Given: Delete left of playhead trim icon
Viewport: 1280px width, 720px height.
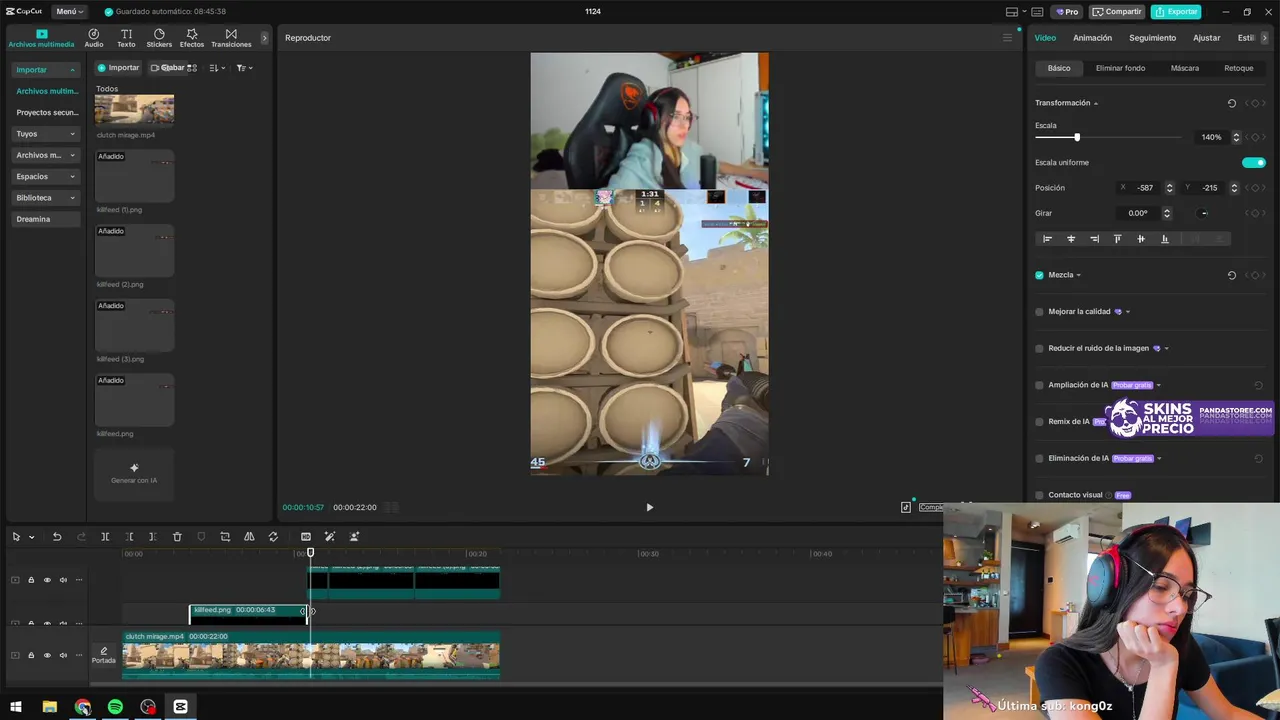Looking at the screenshot, I should click(x=129, y=537).
